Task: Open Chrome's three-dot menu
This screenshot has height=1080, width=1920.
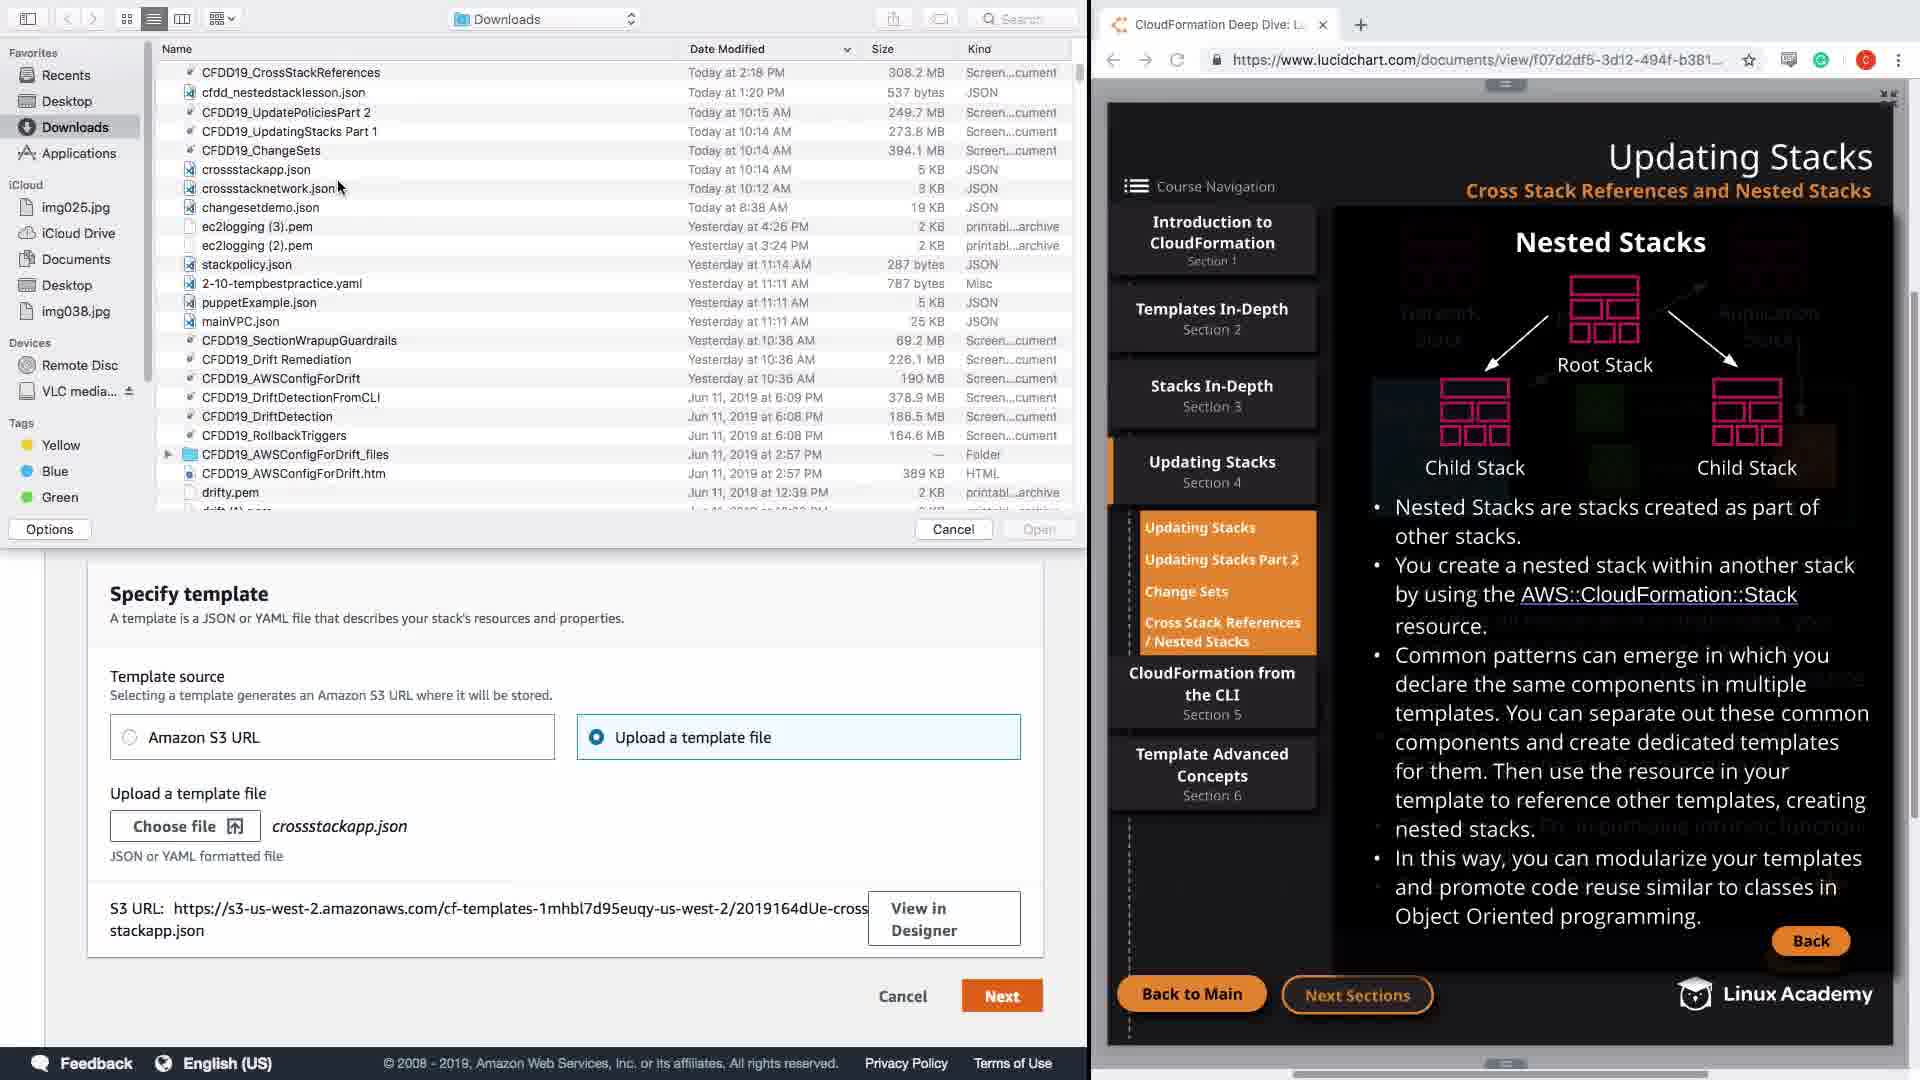Action: click(x=1898, y=60)
